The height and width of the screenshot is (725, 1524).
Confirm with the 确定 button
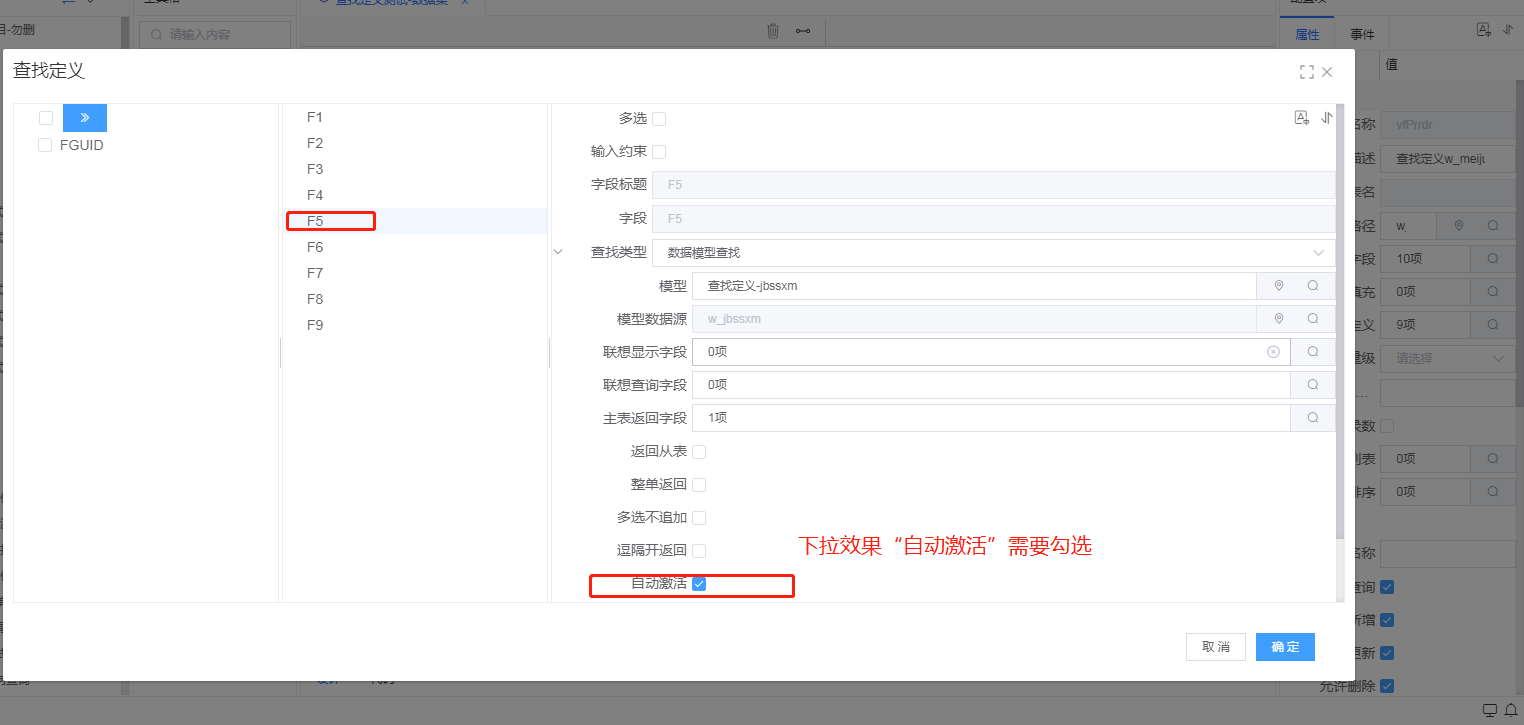[x=1285, y=647]
